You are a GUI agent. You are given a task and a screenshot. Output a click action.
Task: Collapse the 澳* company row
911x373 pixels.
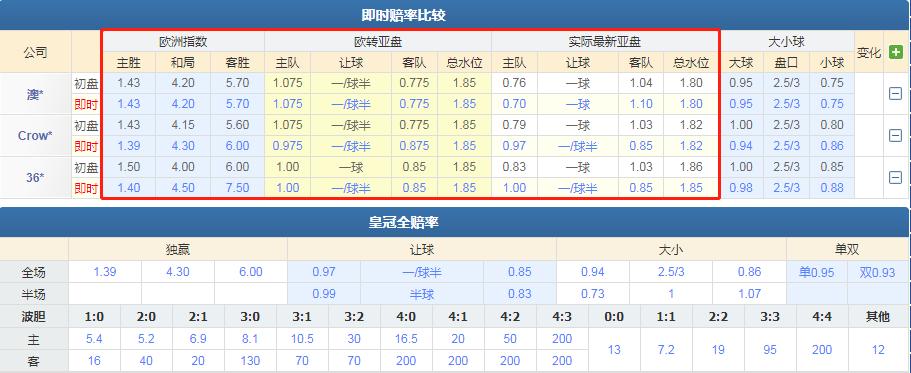pos(895,94)
